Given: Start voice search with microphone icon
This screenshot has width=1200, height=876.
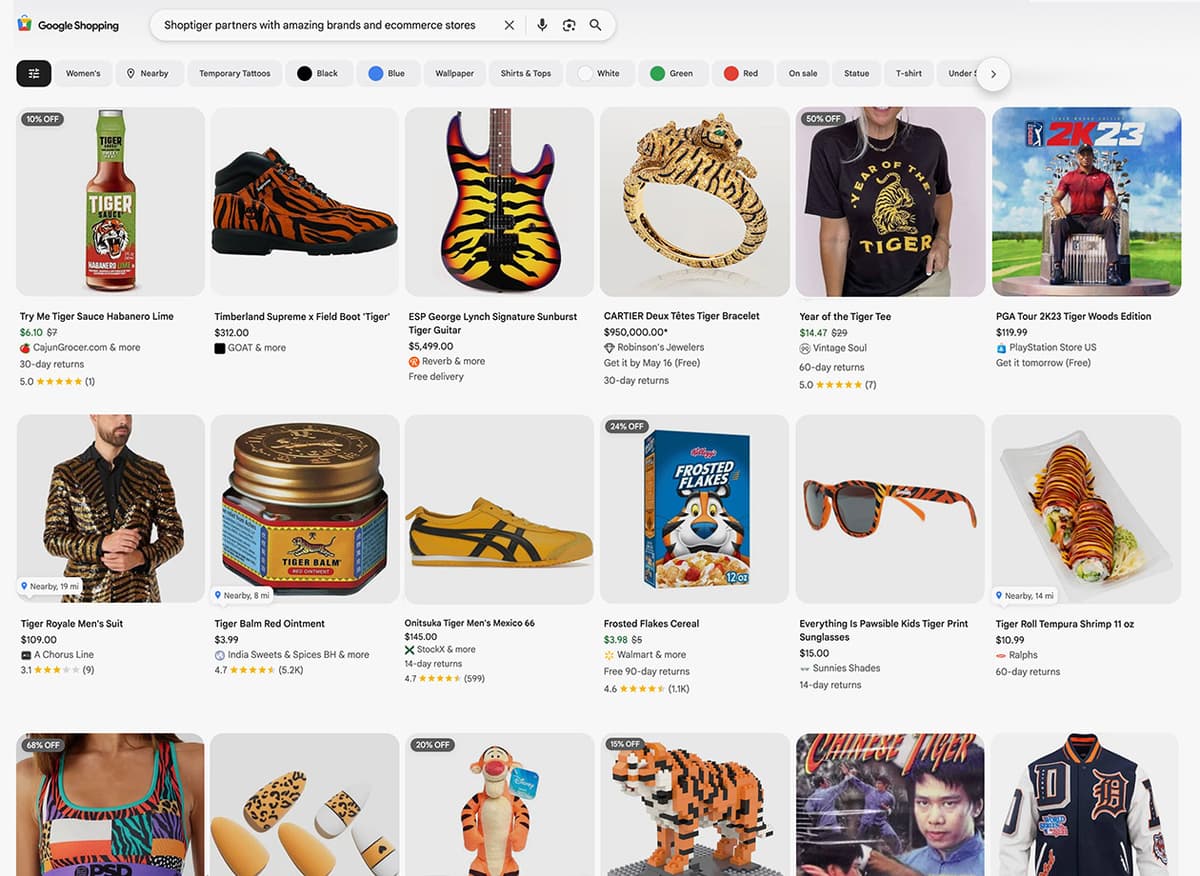Looking at the screenshot, I should (542, 25).
